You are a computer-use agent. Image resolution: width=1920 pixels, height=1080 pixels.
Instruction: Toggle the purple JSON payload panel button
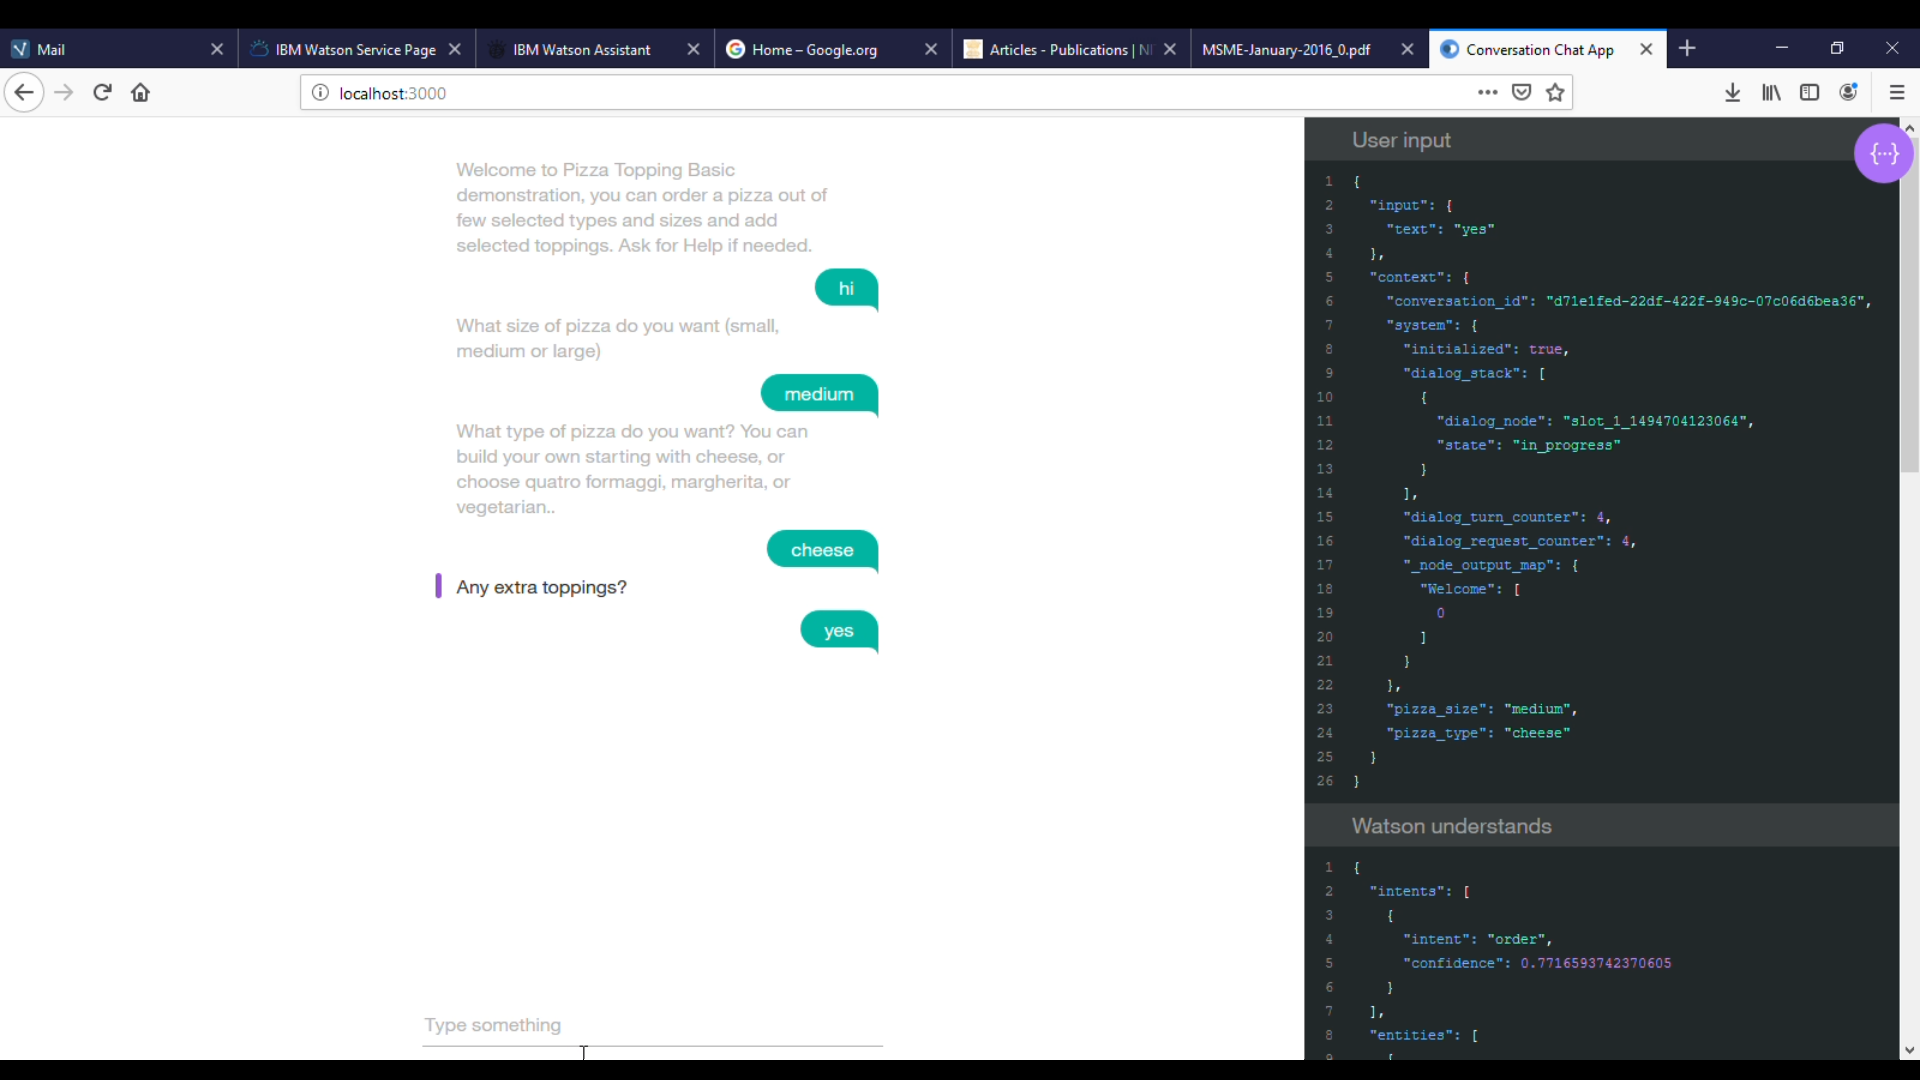coord(1883,154)
